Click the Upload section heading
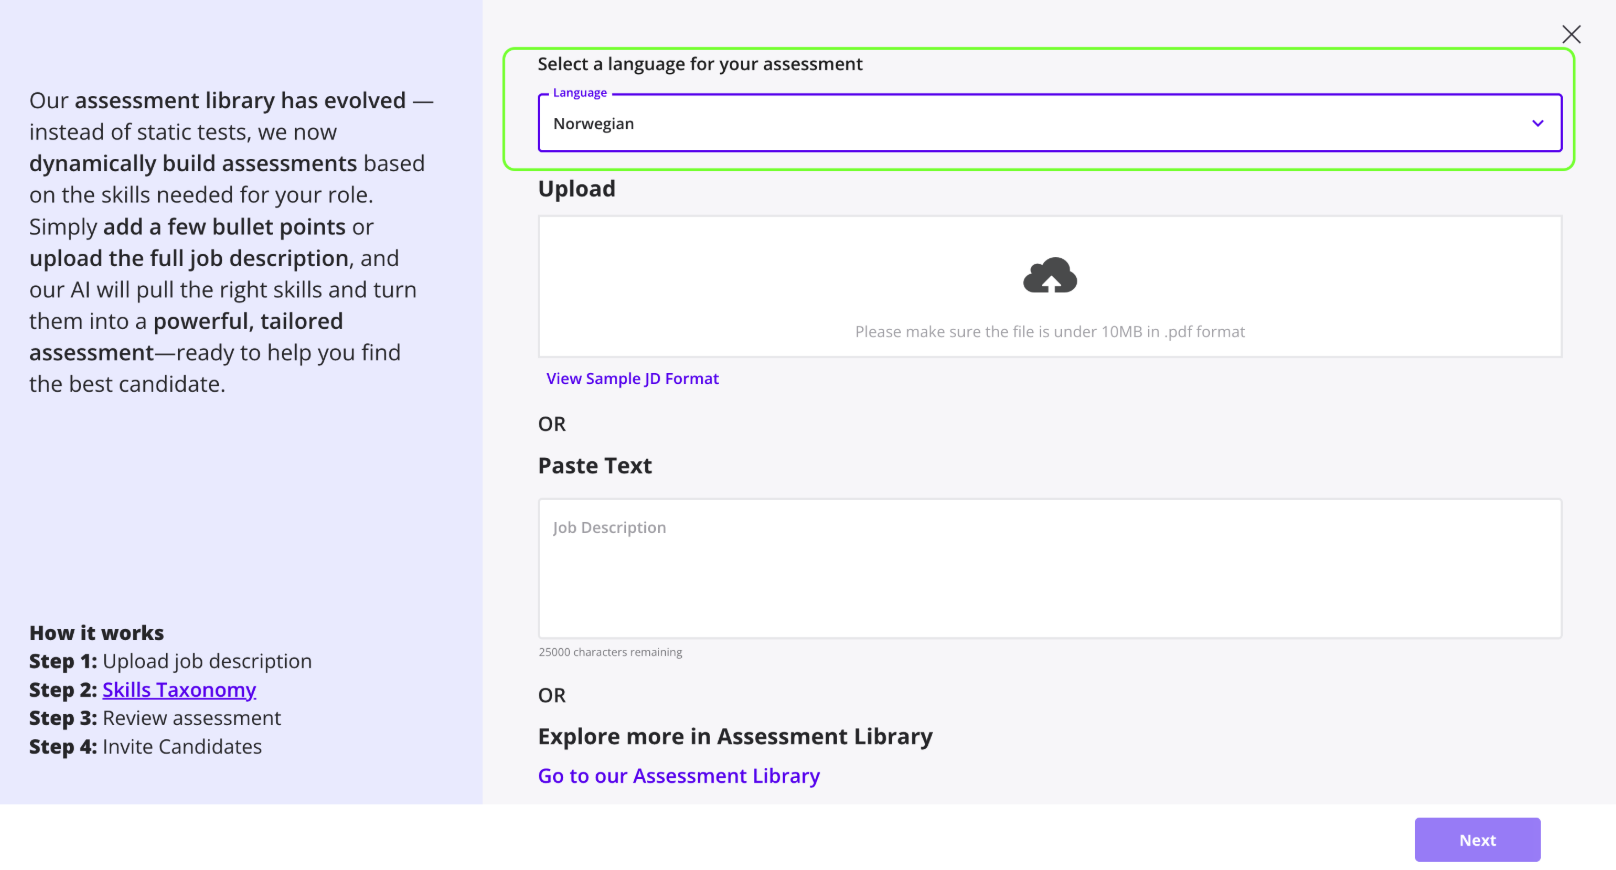The height and width of the screenshot is (870, 1616). [x=576, y=189]
